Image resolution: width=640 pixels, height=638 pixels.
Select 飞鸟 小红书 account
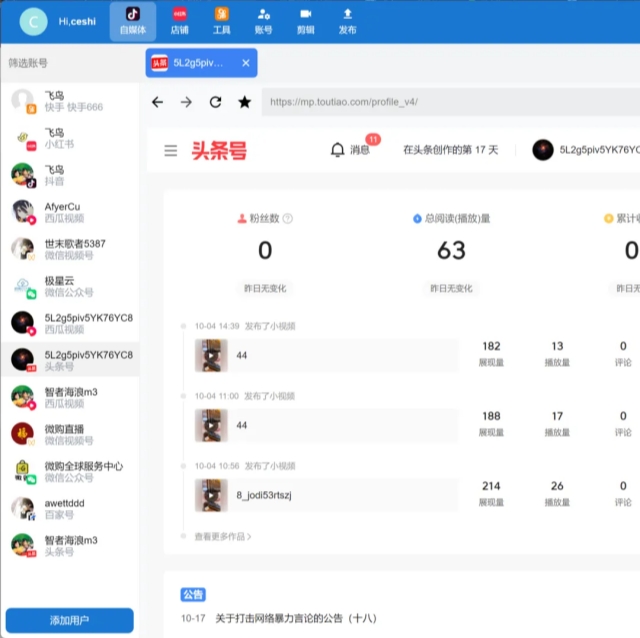pyautogui.click(x=69, y=138)
